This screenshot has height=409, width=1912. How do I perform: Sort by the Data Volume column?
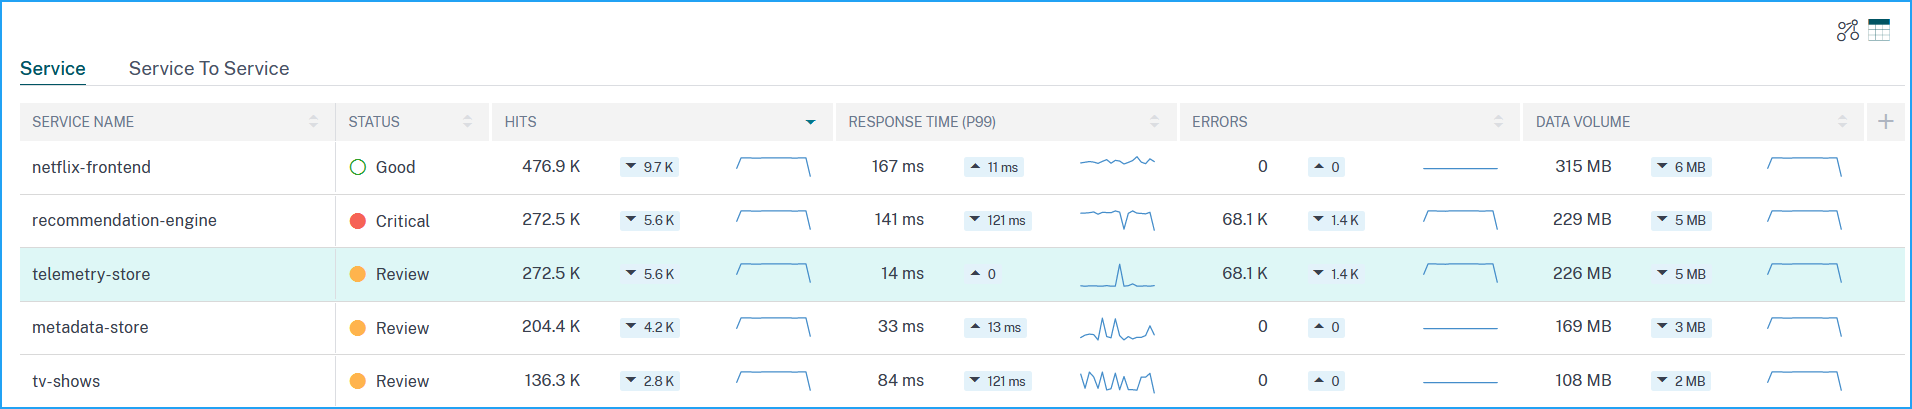coord(1841,122)
